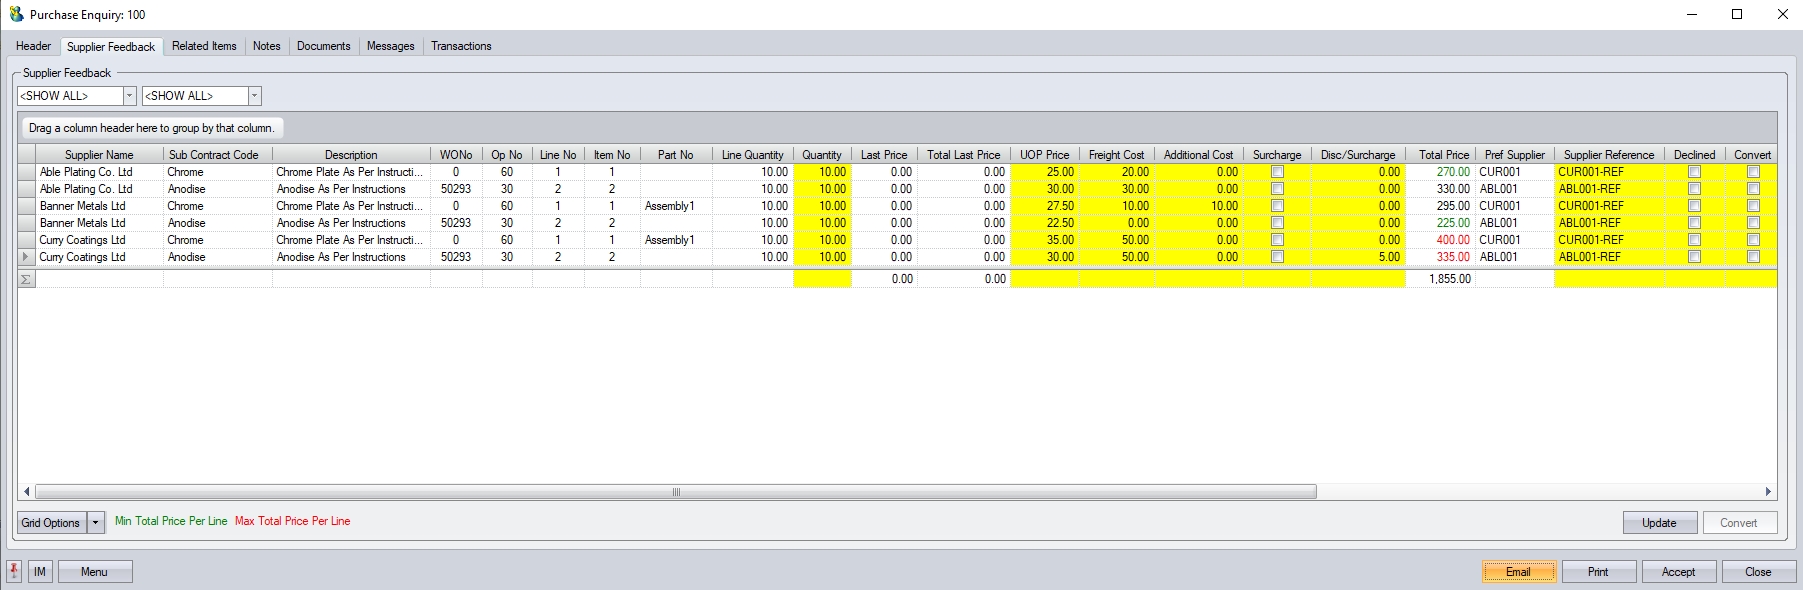
Task: Open the Grid Options dropdown arrow
Action: coord(96,523)
